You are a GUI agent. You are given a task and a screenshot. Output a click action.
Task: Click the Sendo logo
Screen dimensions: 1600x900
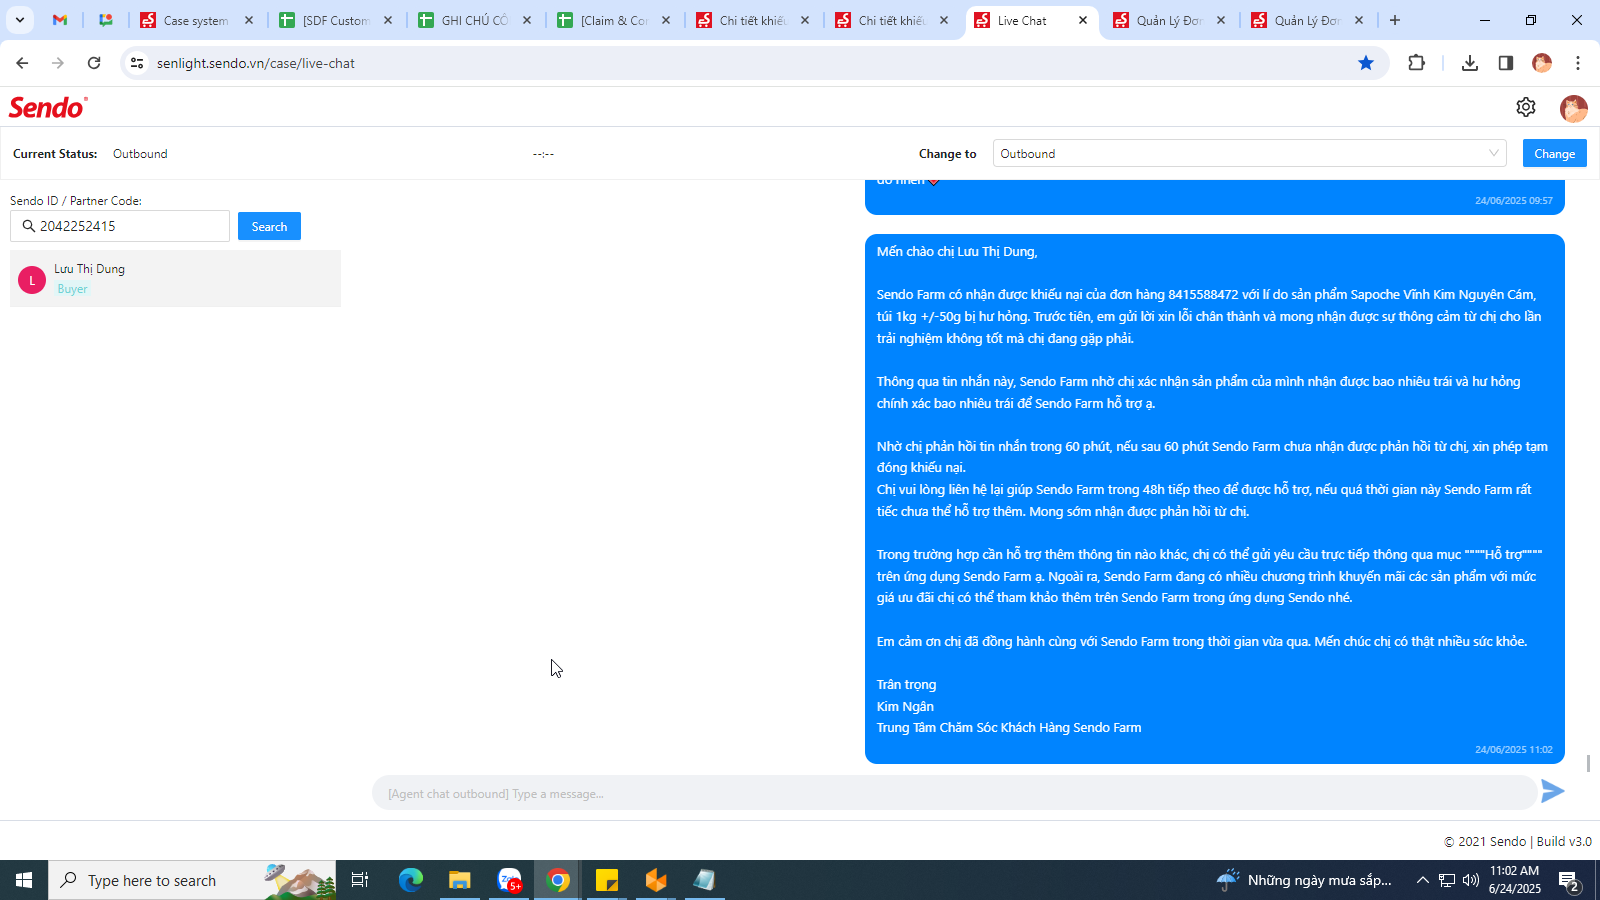48,107
